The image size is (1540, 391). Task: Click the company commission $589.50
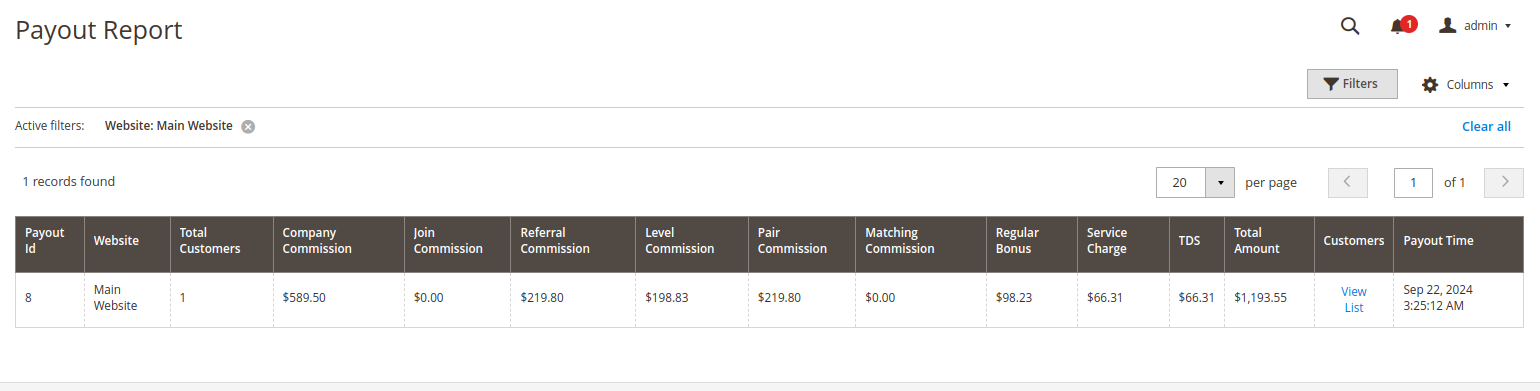[x=304, y=298]
